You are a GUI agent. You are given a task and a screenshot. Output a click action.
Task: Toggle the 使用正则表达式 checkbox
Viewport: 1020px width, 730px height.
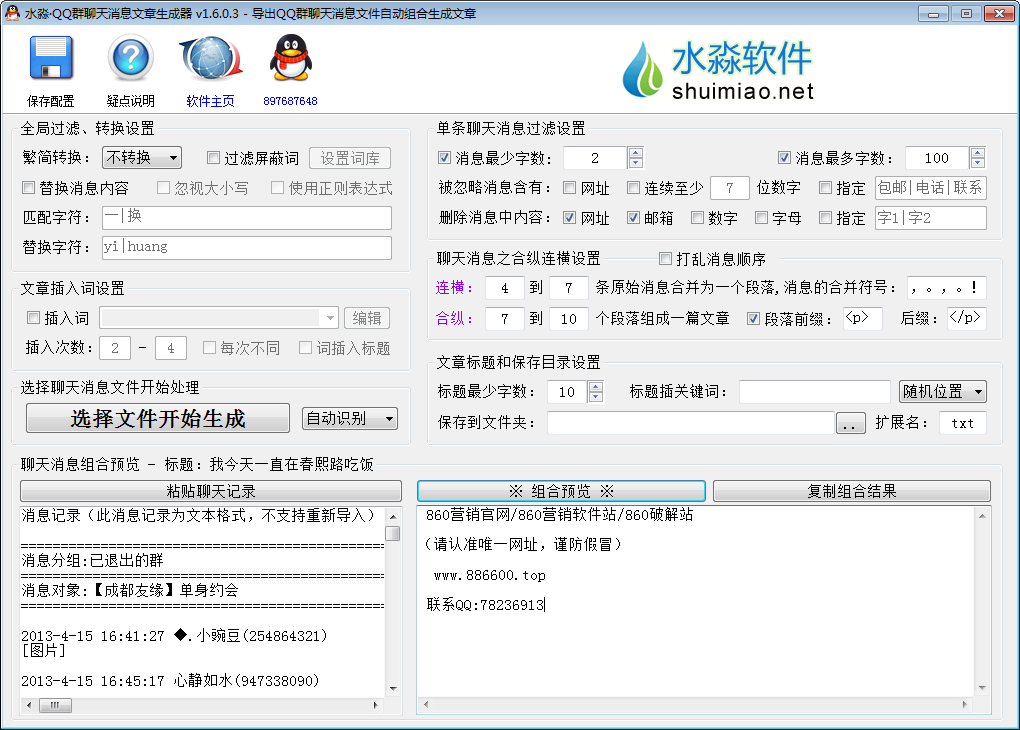pos(277,188)
